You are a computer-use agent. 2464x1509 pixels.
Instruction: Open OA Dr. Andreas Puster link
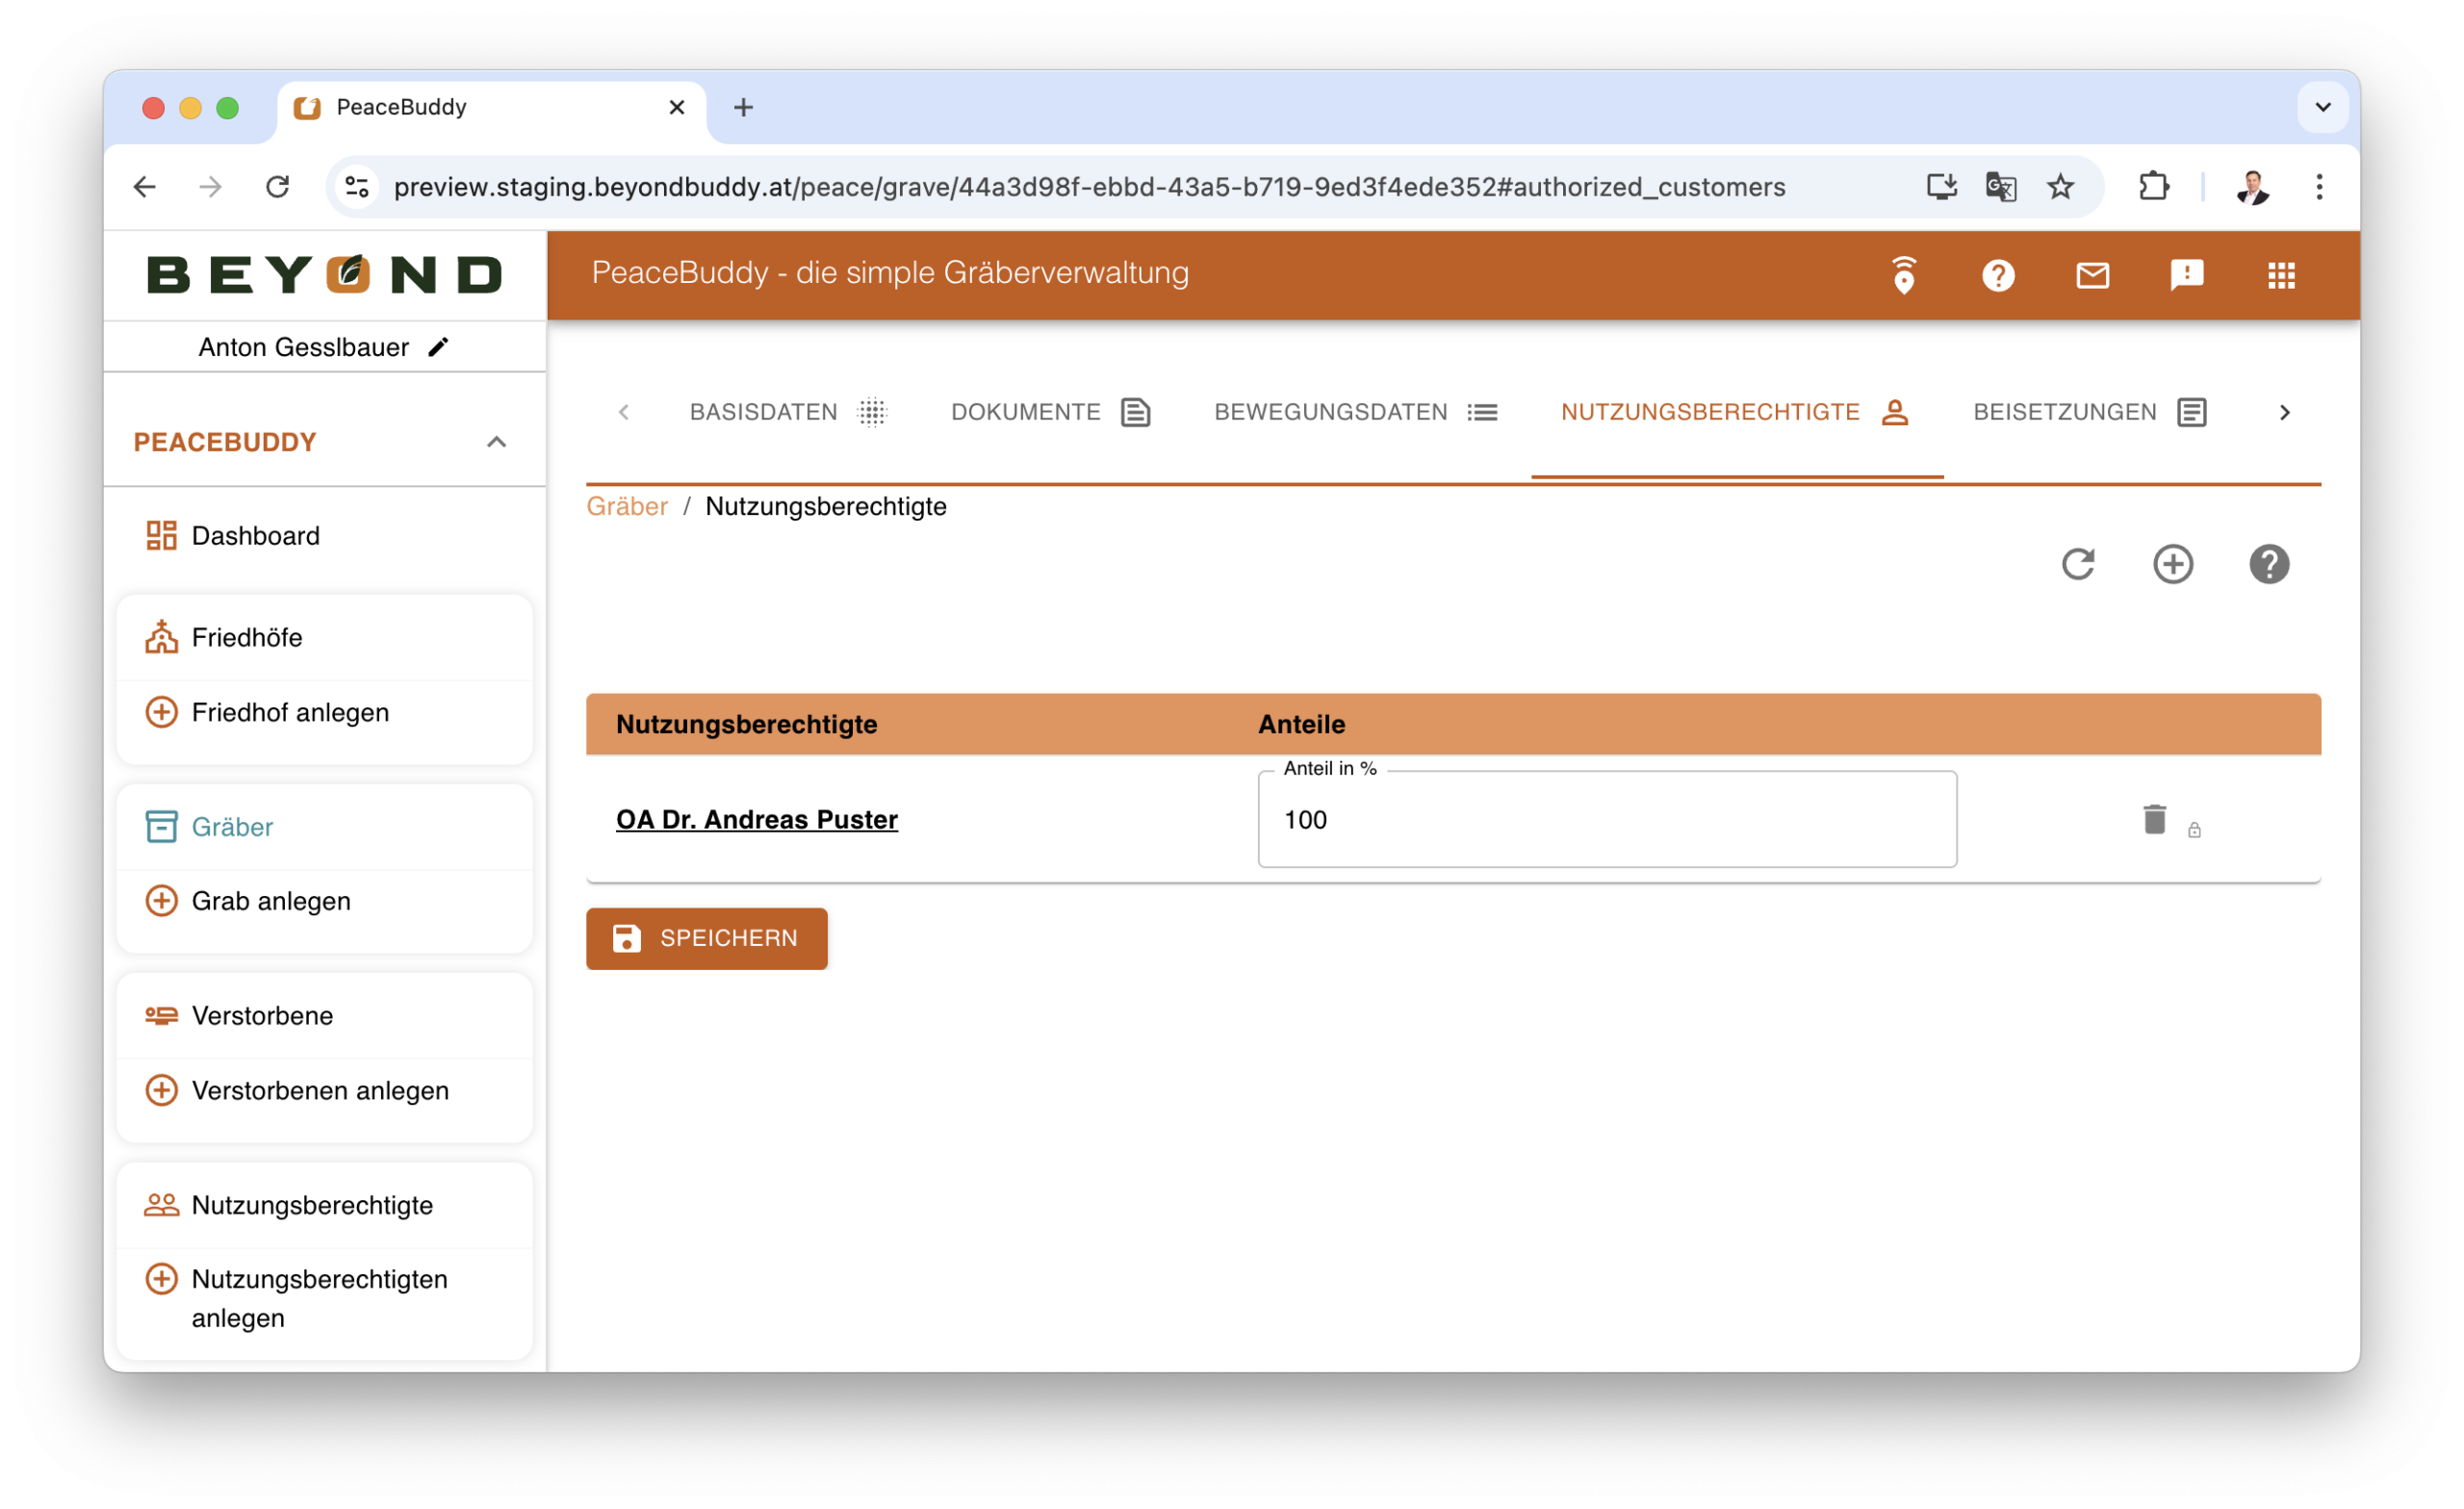tap(756, 819)
